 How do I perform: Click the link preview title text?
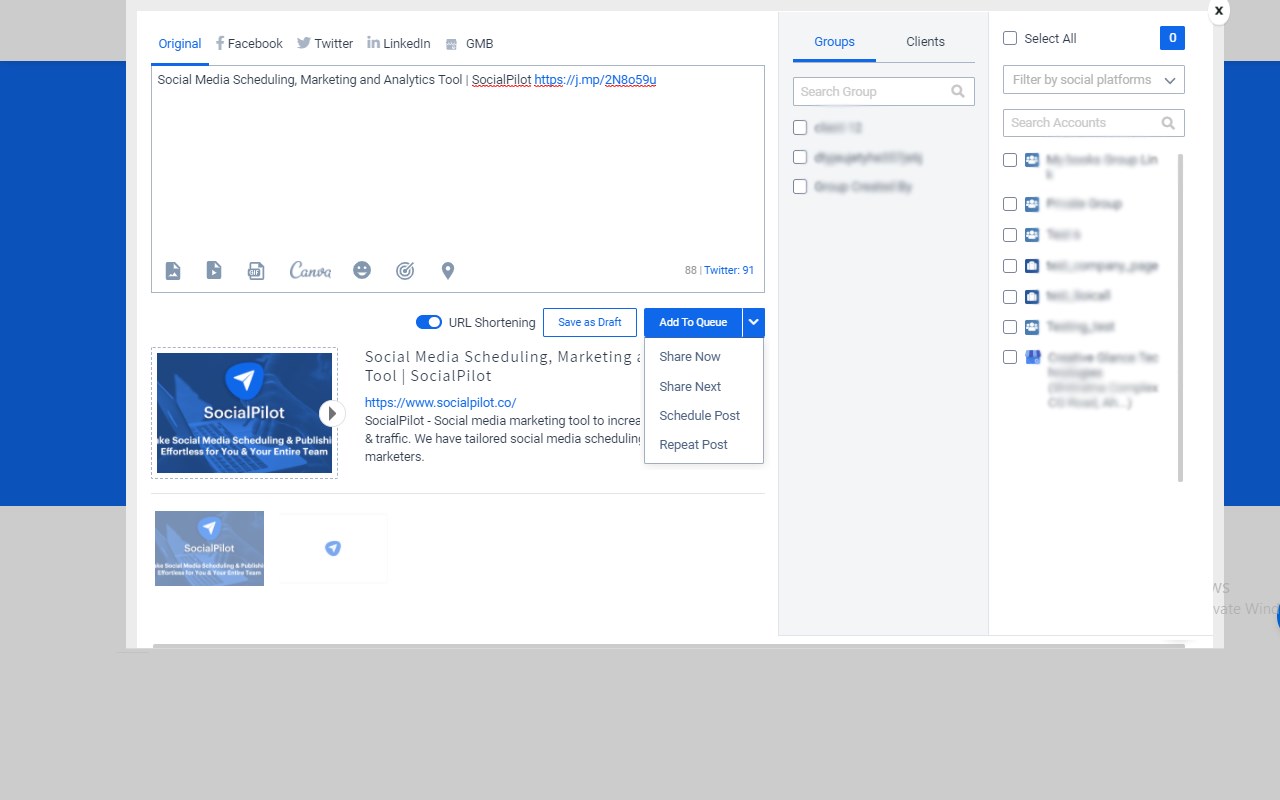pos(500,366)
